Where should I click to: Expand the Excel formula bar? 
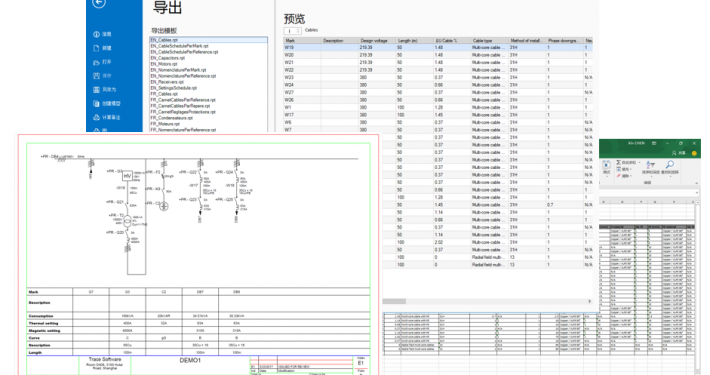pos(697,192)
